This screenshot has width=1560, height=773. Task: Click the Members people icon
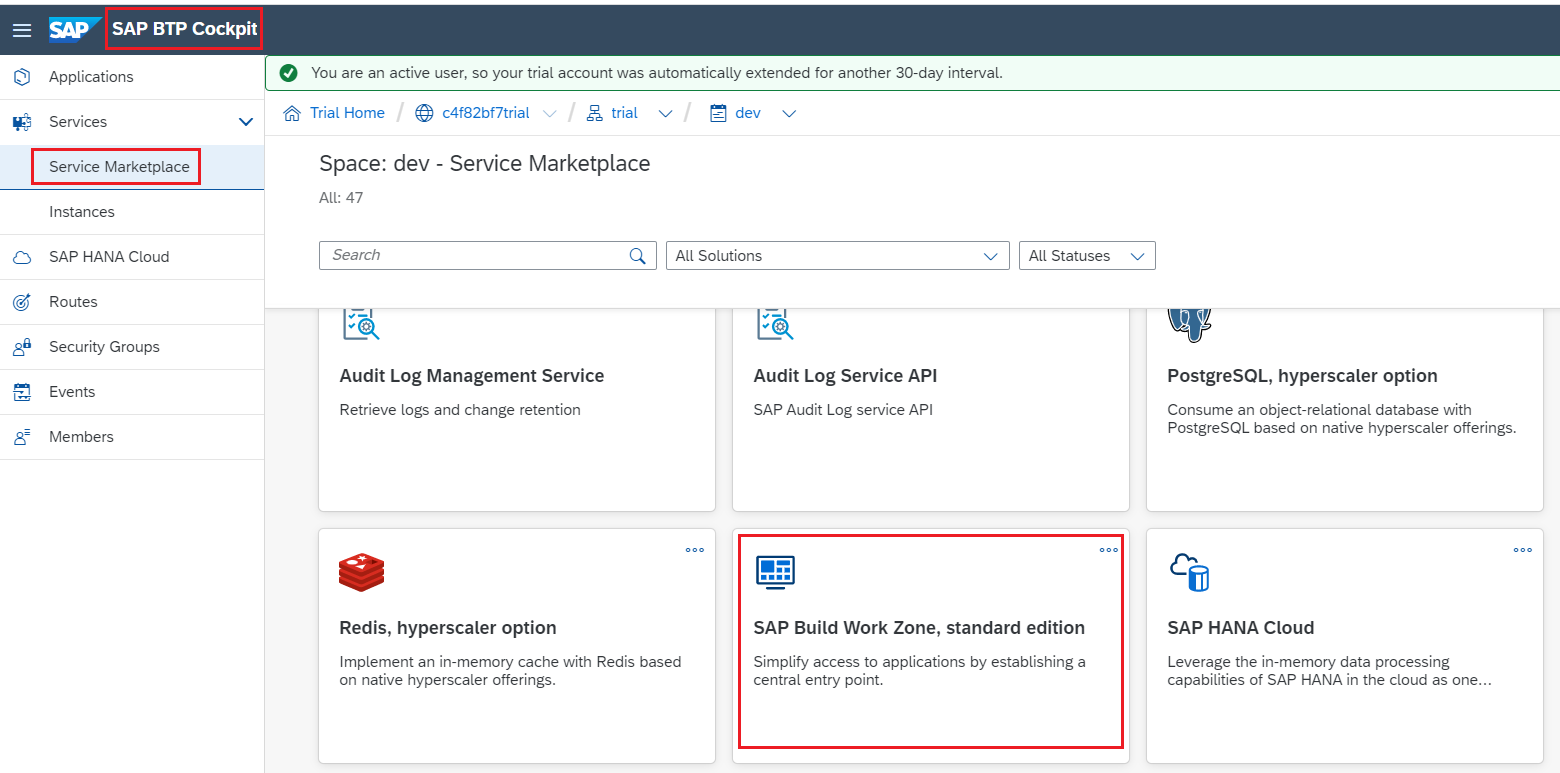(22, 437)
